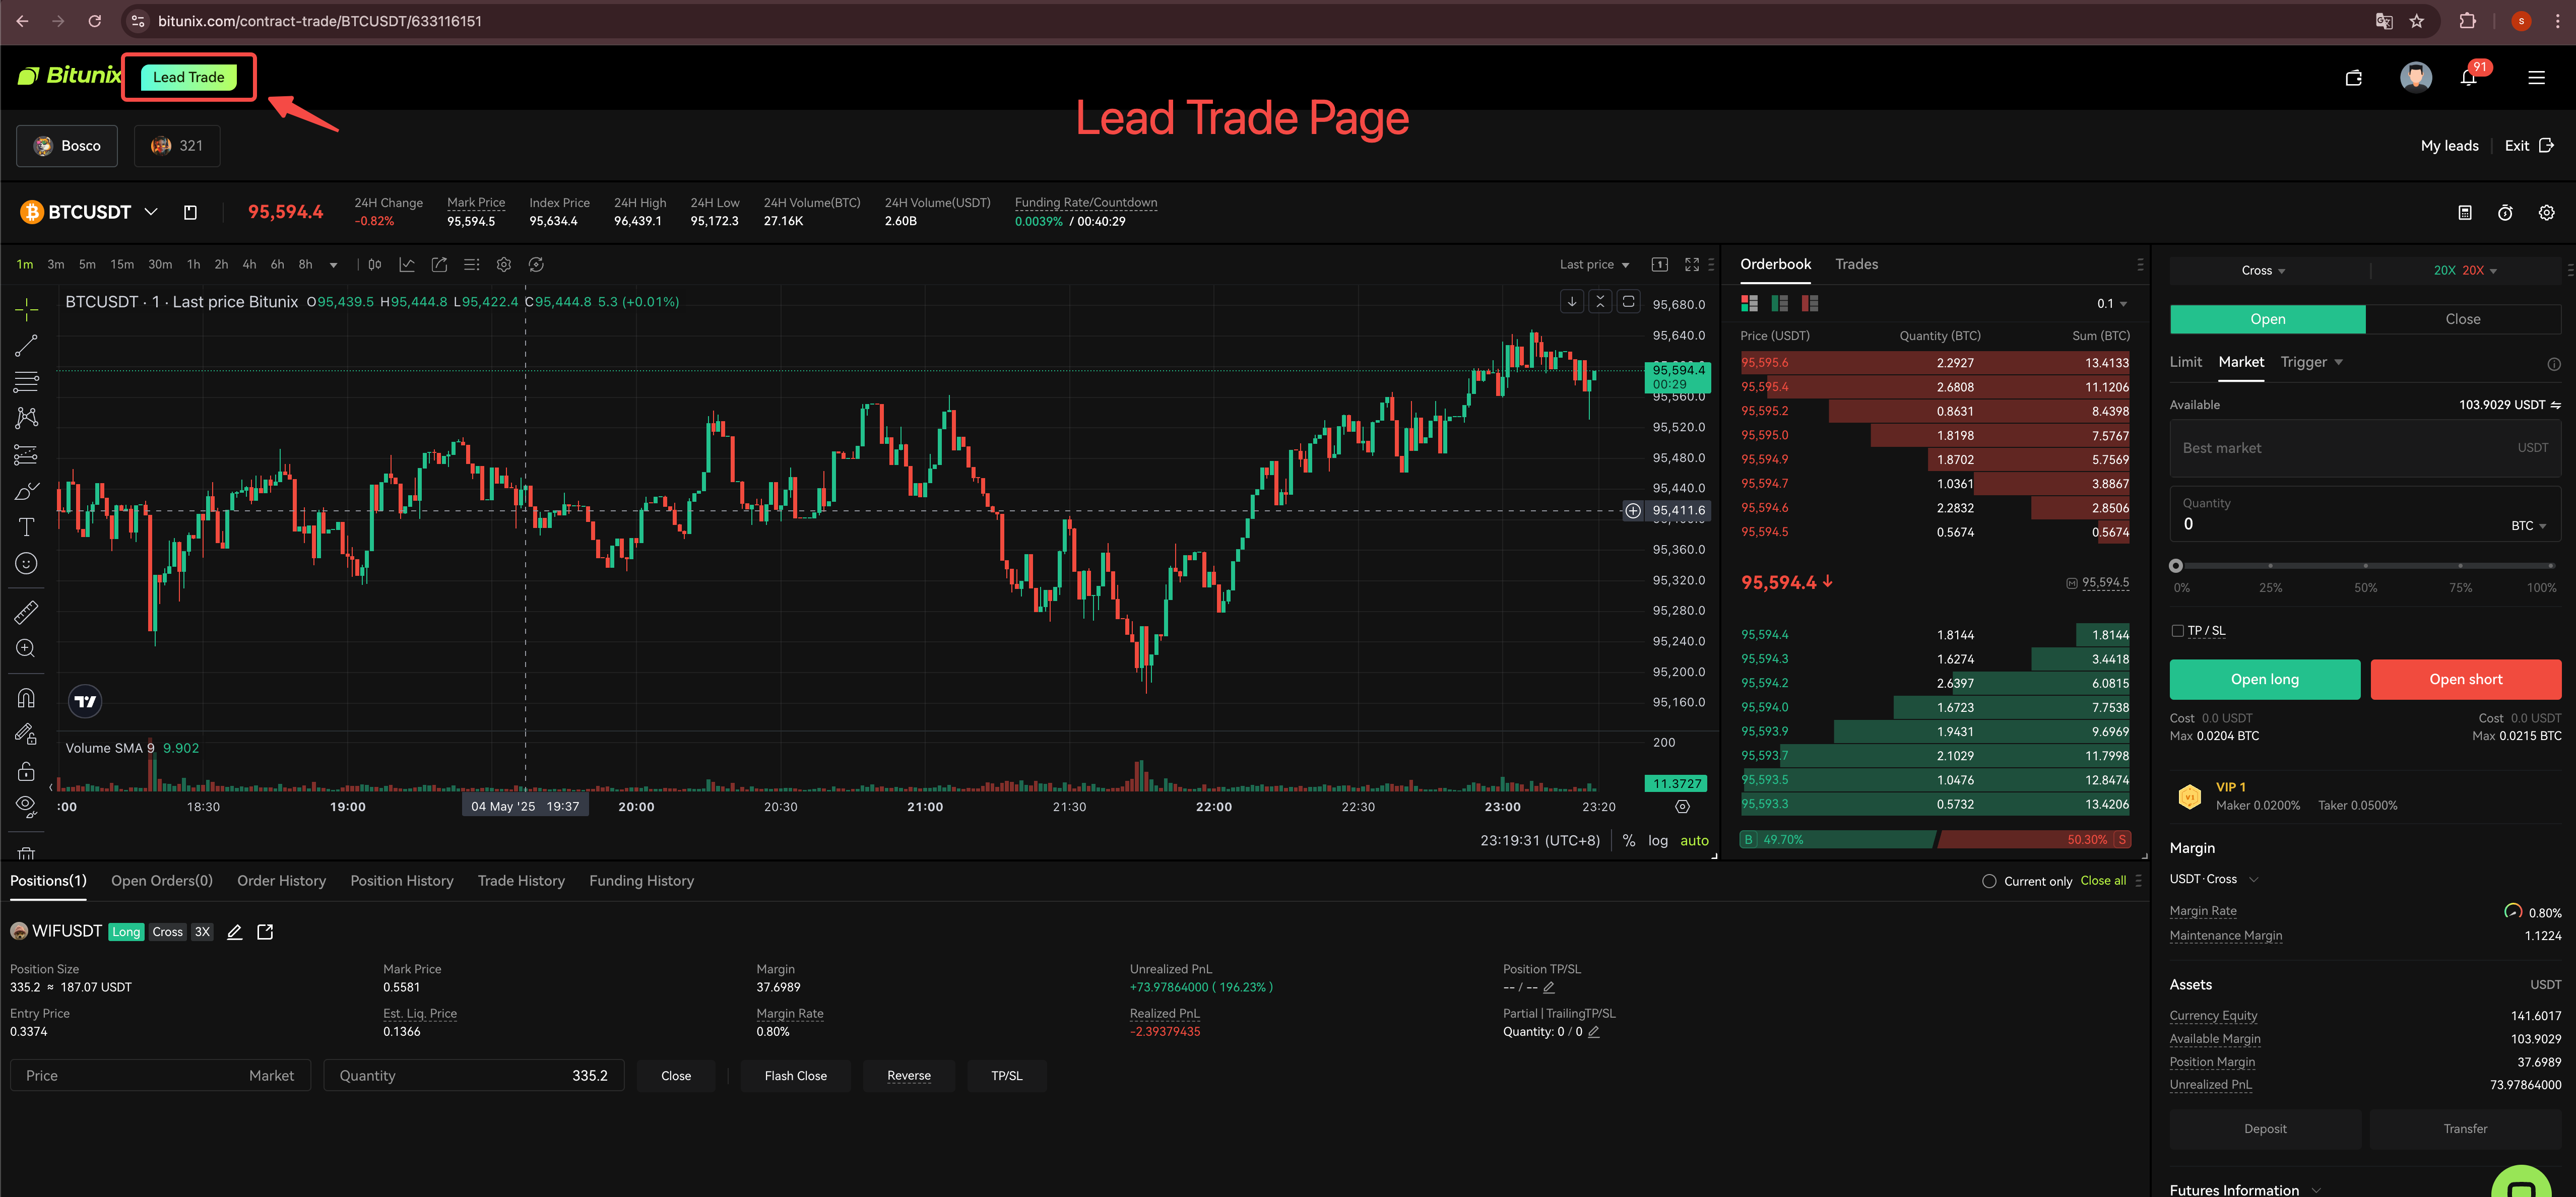Hide all drawings with eye icon
2576x1197 pixels.
tap(27, 805)
